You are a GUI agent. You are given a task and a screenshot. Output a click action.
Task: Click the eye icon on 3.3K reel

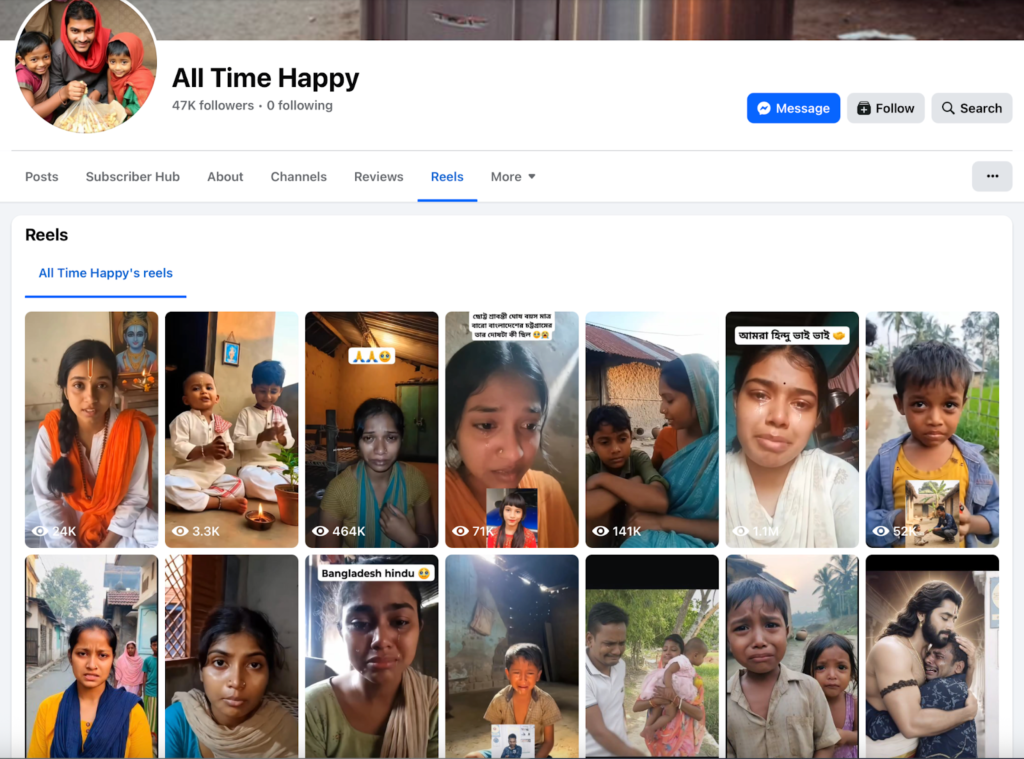click(180, 531)
